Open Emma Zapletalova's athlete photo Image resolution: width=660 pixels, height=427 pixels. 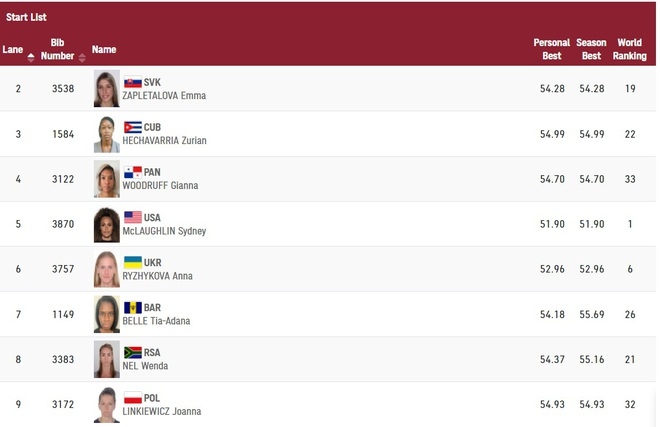pyautogui.click(x=106, y=89)
